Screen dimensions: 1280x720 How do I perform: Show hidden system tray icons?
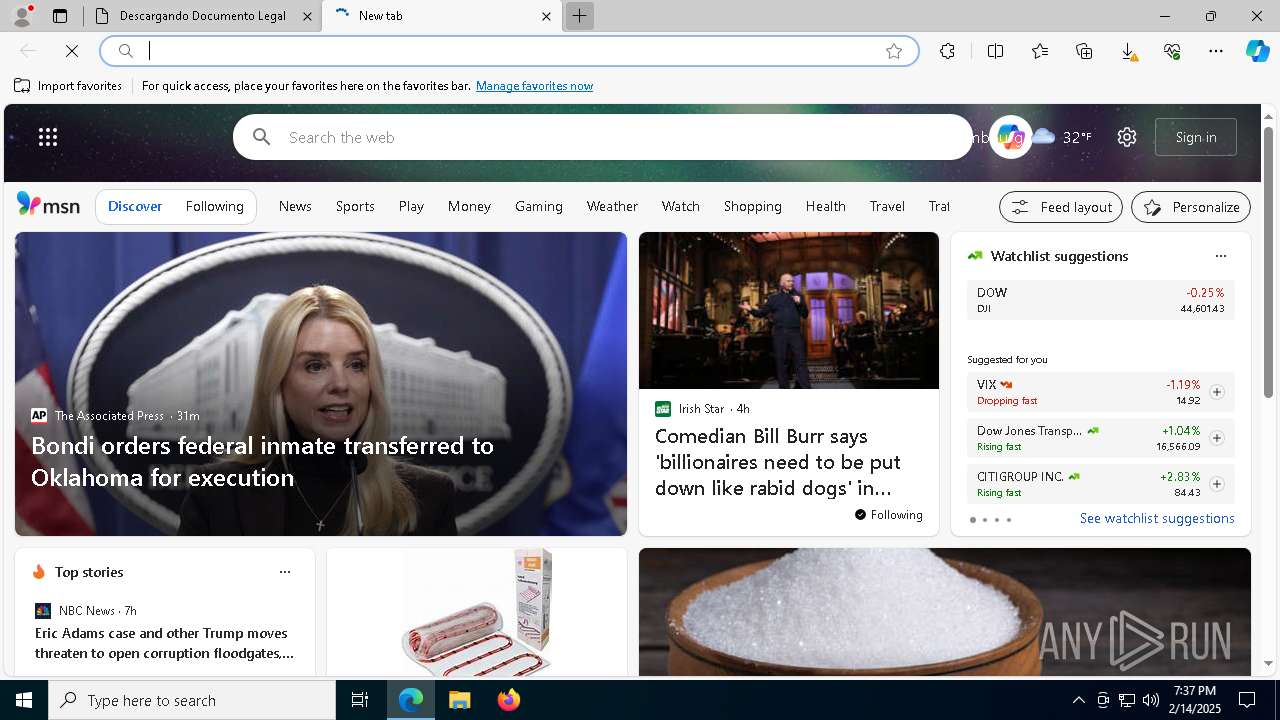[1078, 700]
